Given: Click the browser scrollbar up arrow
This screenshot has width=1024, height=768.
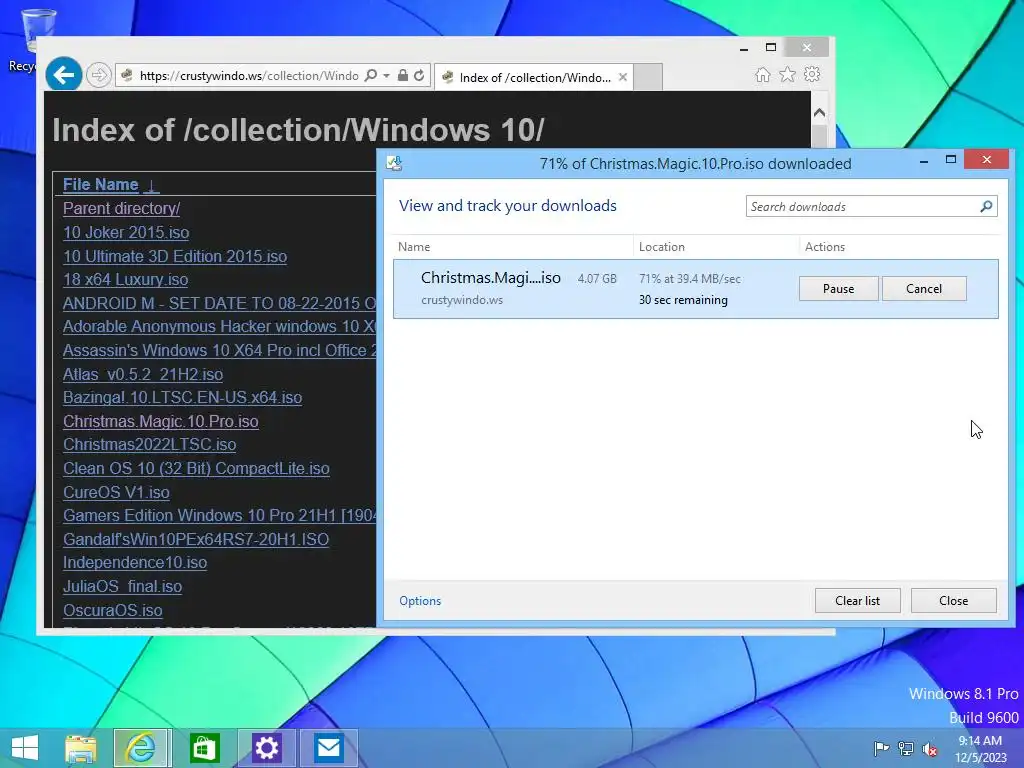Looking at the screenshot, I should coord(820,112).
